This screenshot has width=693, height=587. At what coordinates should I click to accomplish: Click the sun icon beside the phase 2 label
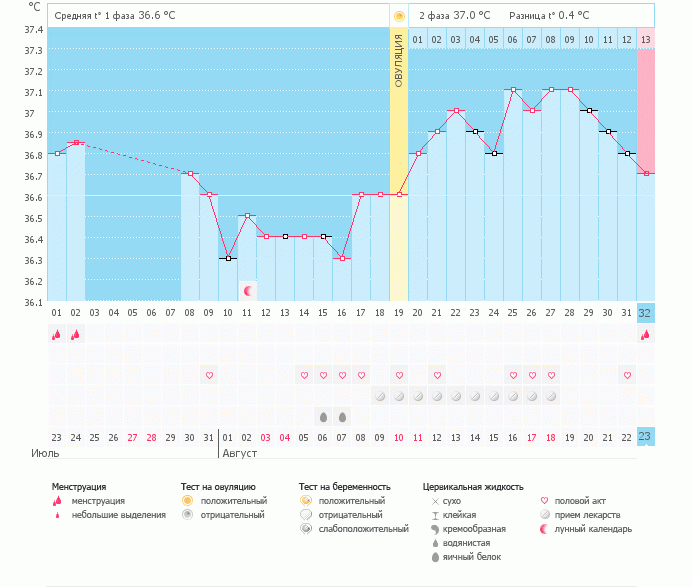click(399, 16)
